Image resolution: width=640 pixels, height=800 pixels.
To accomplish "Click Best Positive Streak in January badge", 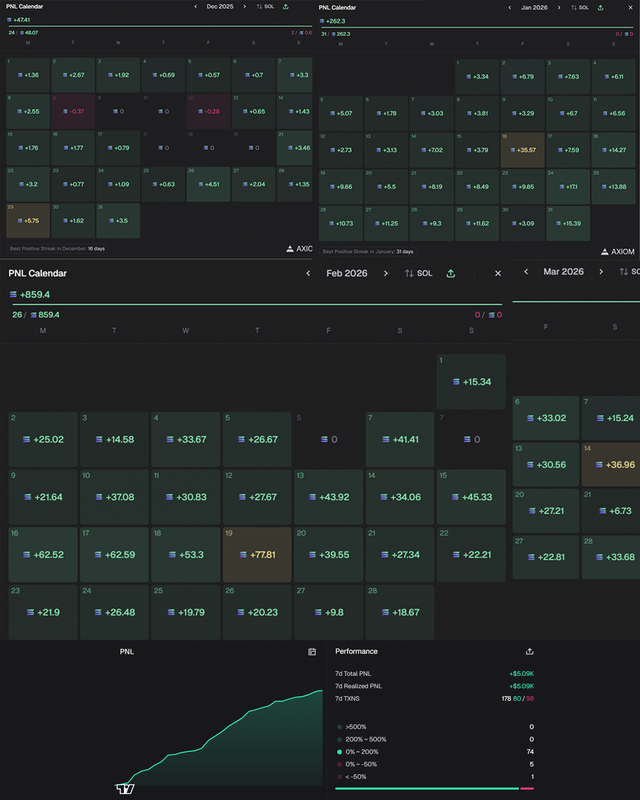I will (x=368, y=252).
